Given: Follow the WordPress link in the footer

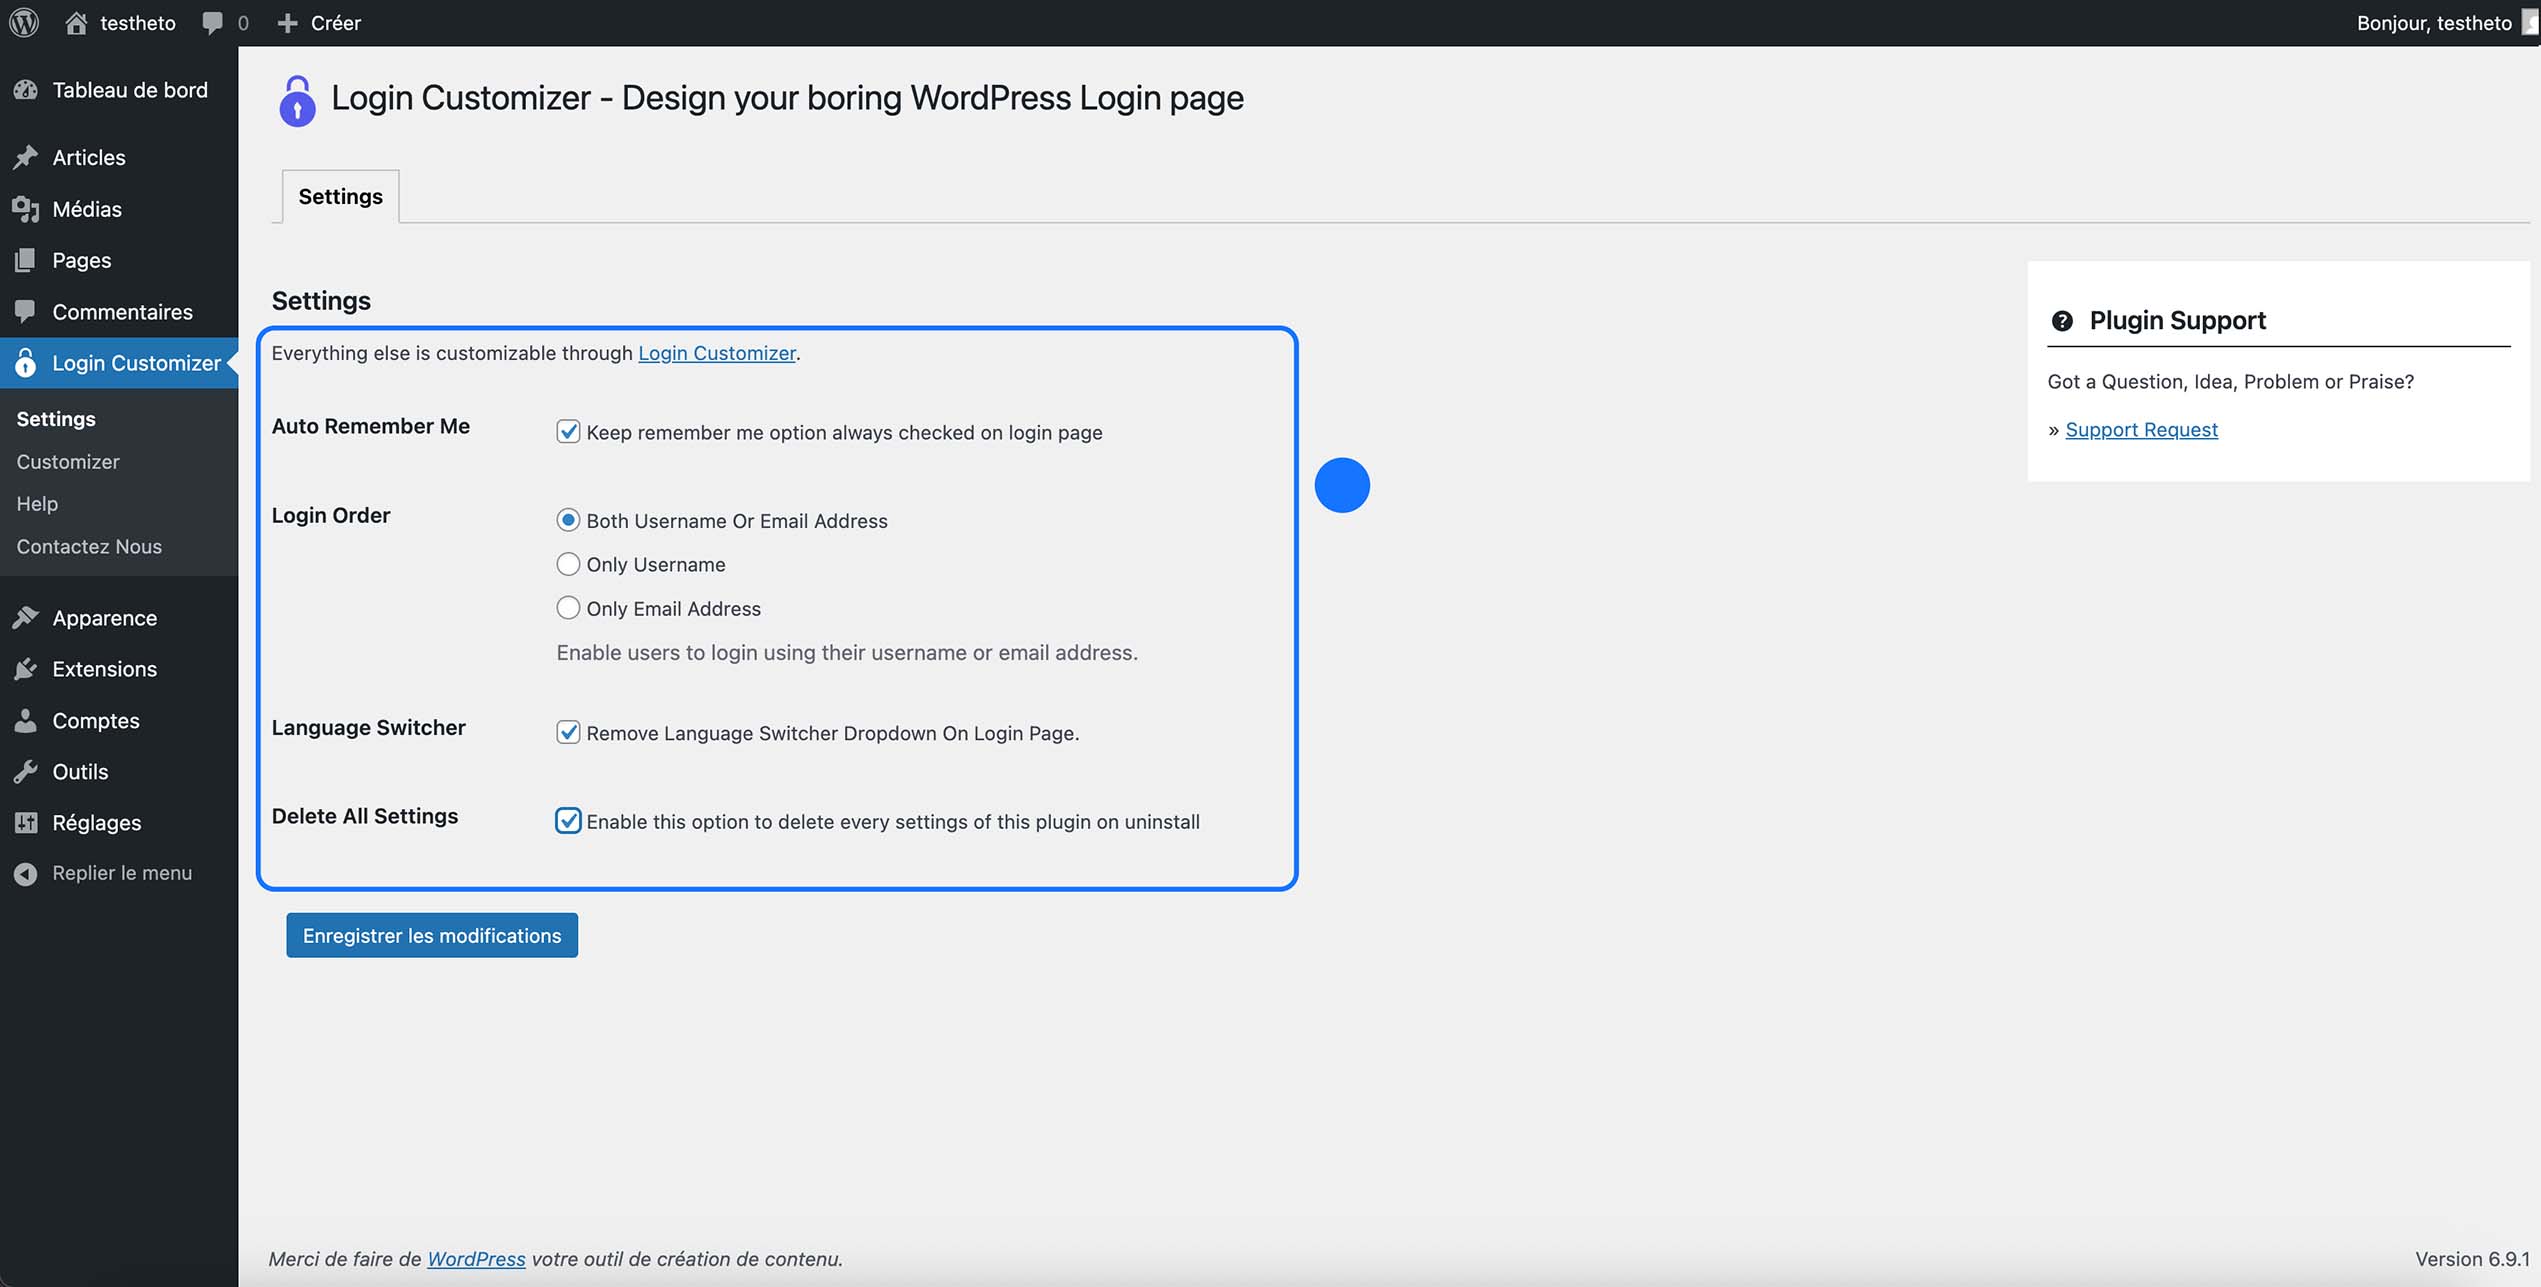Looking at the screenshot, I should tap(476, 1259).
